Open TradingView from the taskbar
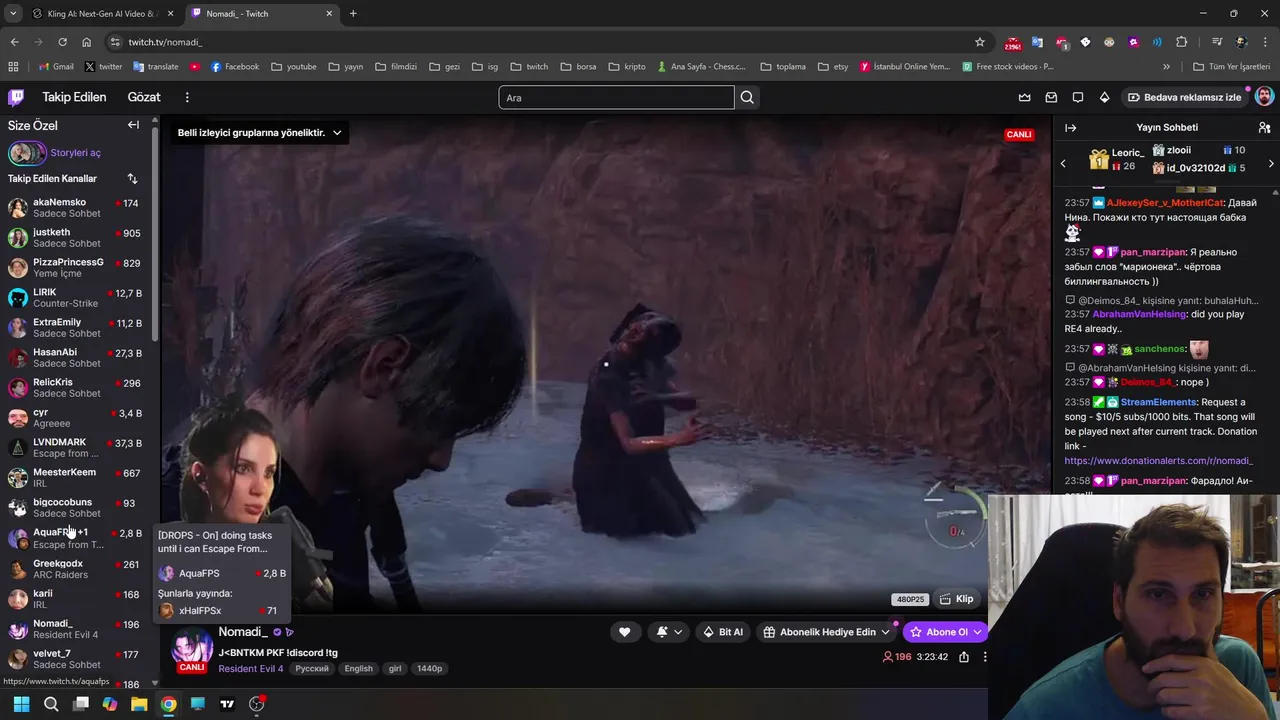 (x=227, y=704)
